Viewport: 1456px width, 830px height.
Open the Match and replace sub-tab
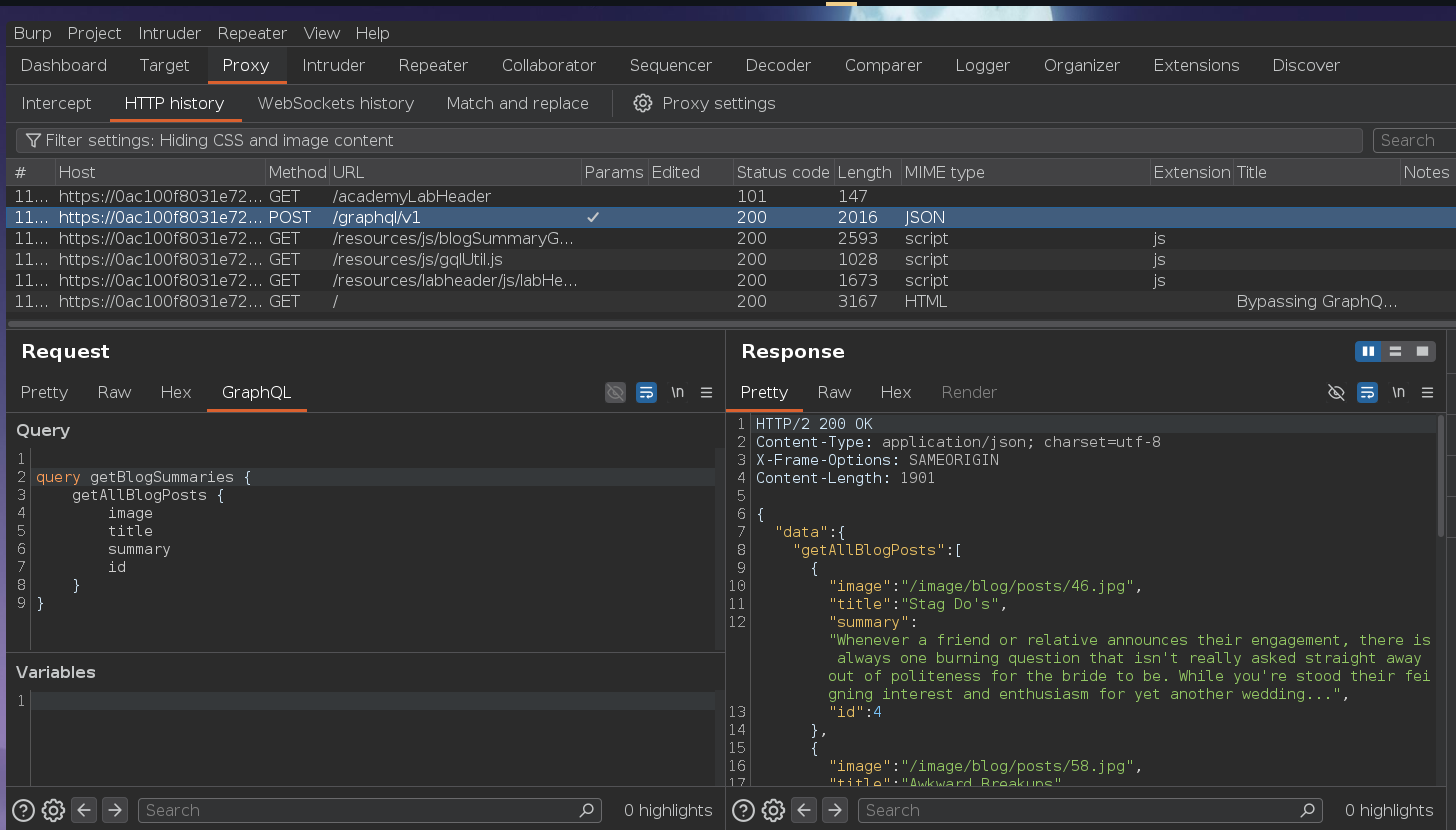[x=518, y=103]
